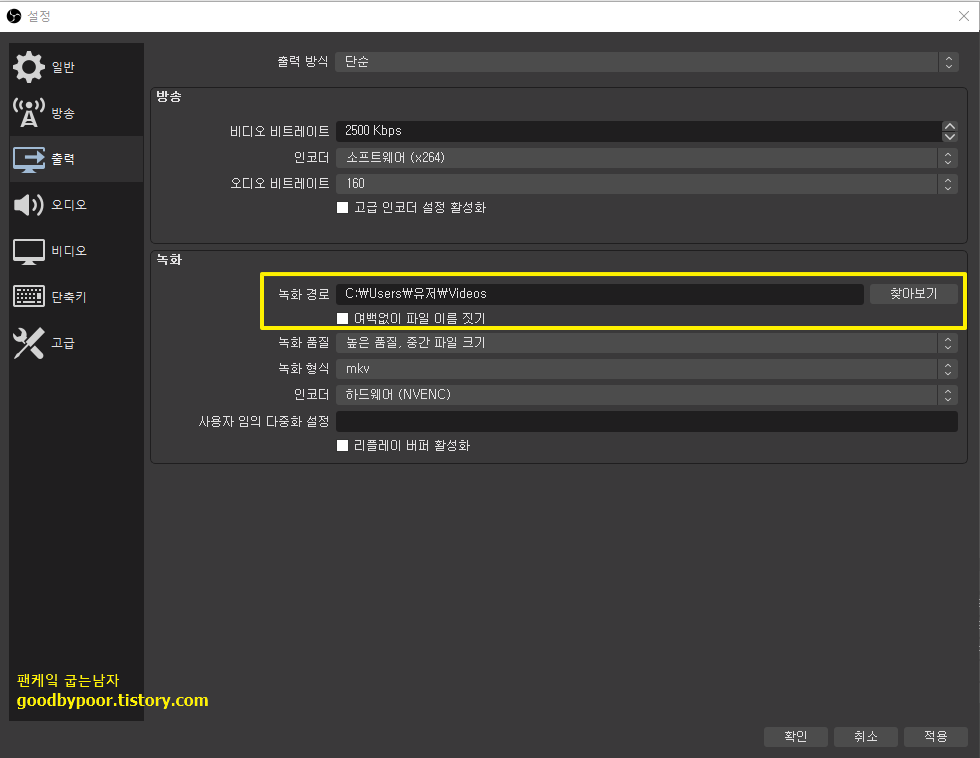
Task: Toggle 여백없이 파일 이름 짓기 checkbox
Action: (x=342, y=319)
